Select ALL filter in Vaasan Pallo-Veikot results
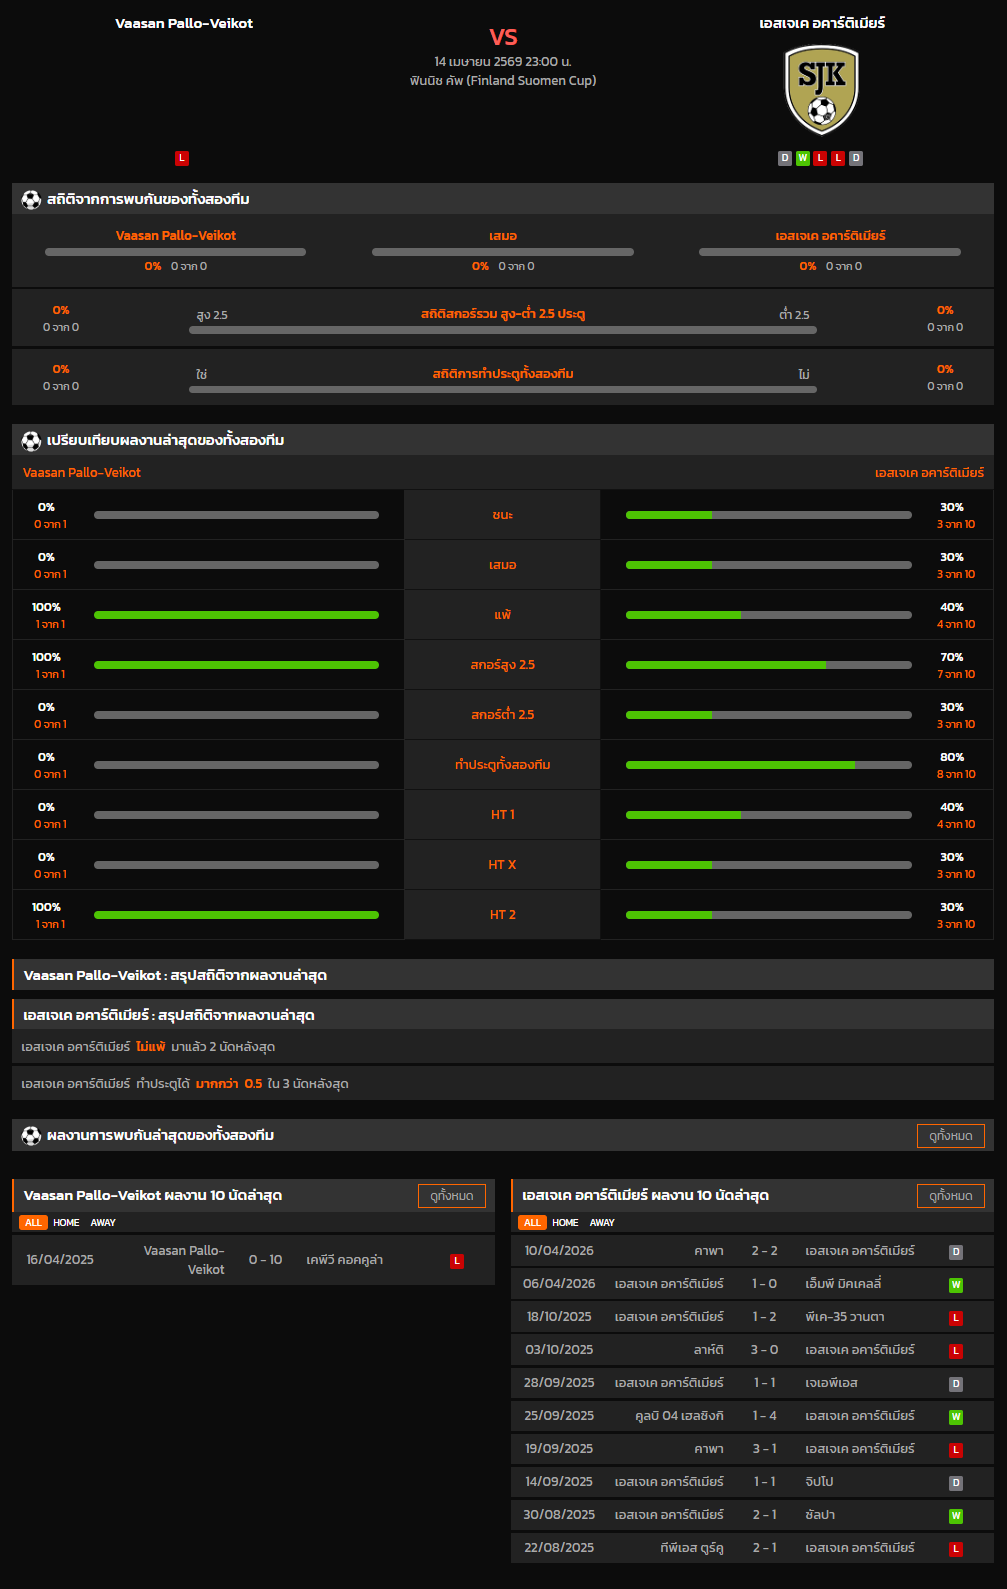1007x1589 pixels. (x=33, y=1222)
